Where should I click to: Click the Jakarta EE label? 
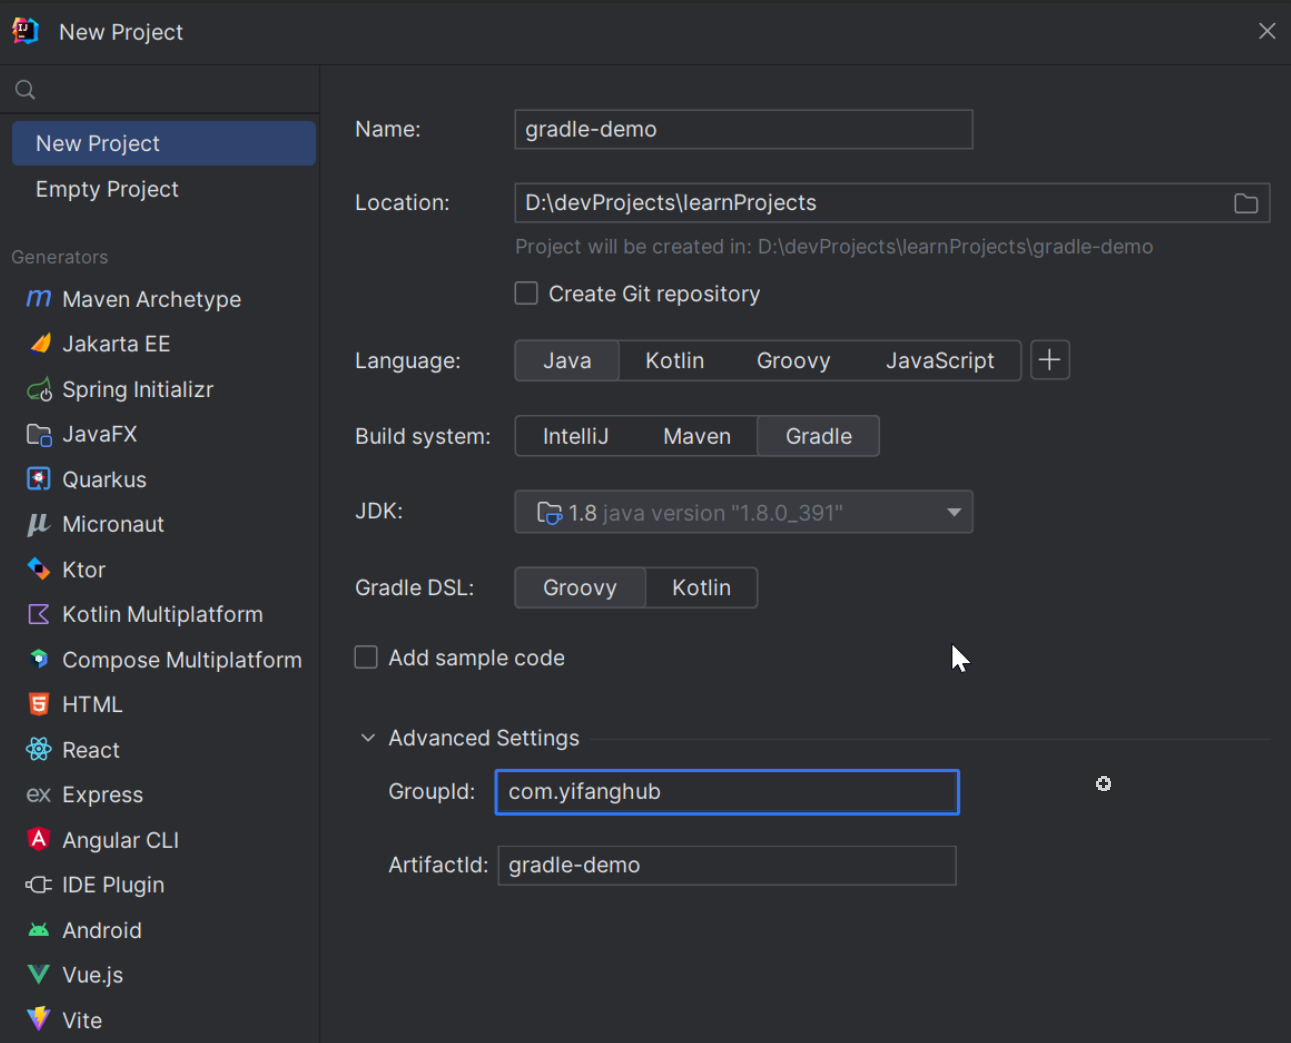pyautogui.click(x=116, y=344)
